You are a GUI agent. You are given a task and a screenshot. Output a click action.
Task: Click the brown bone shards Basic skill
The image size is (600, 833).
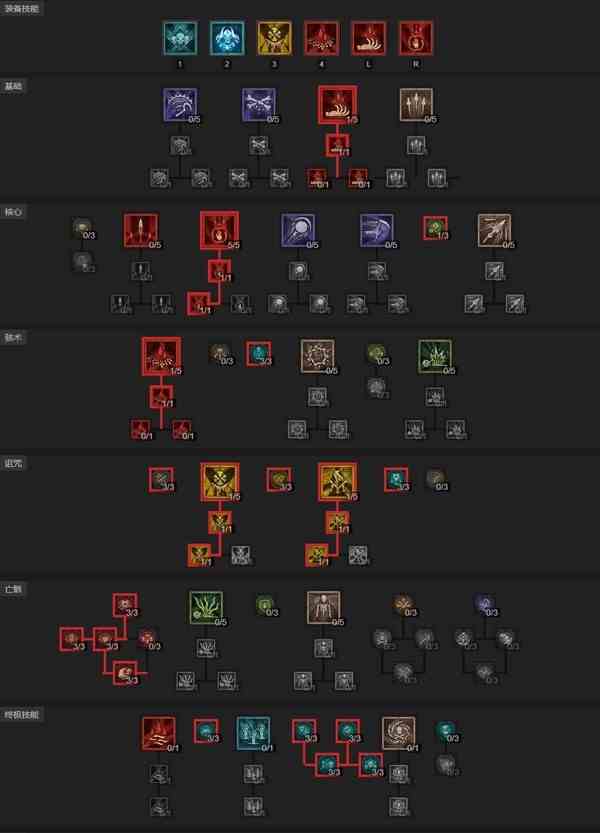tap(416, 105)
